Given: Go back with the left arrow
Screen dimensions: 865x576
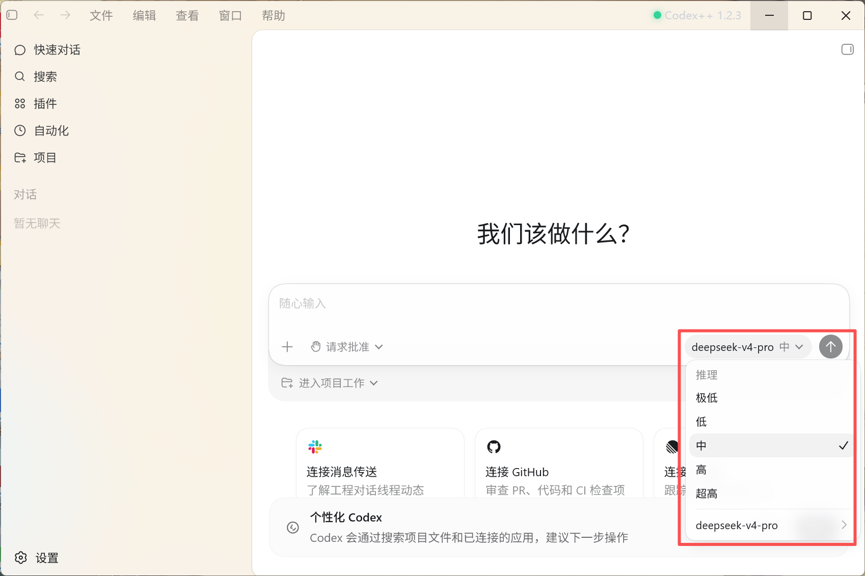Looking at the screenshot, I should click(x=39, y=15).
